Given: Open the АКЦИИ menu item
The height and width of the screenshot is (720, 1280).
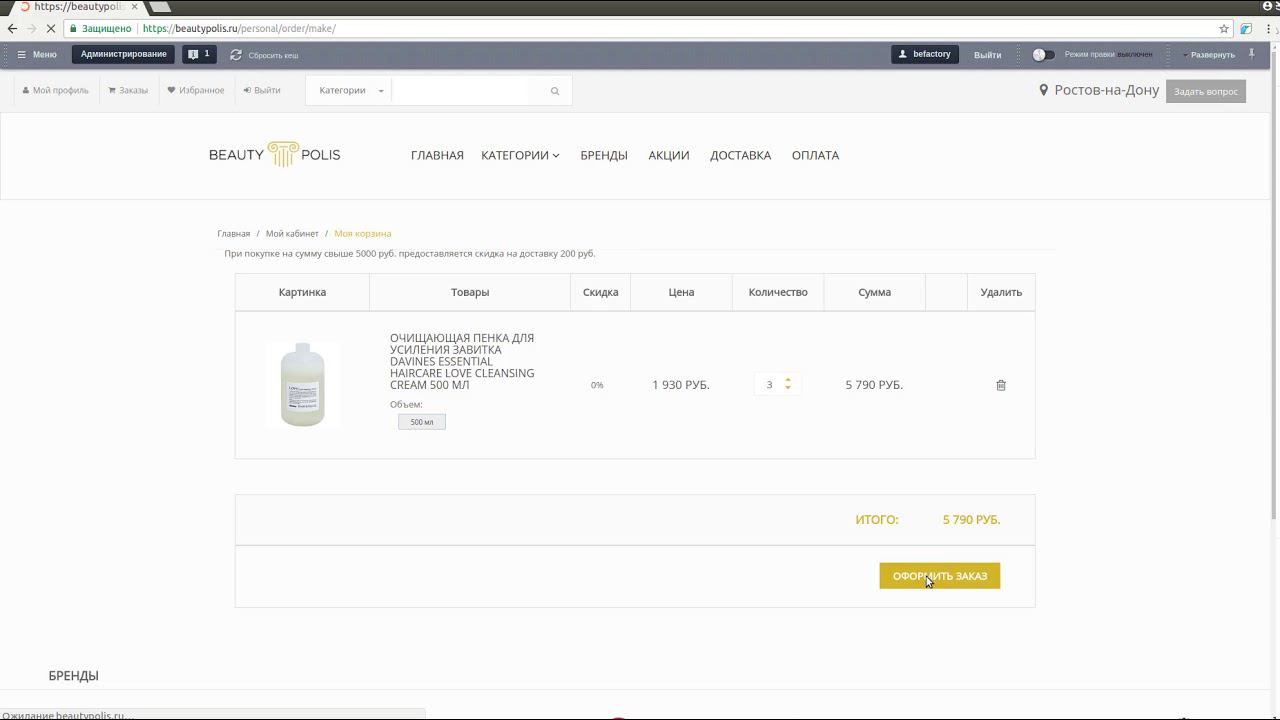Looking at the screenshot, I should point(669,155).
